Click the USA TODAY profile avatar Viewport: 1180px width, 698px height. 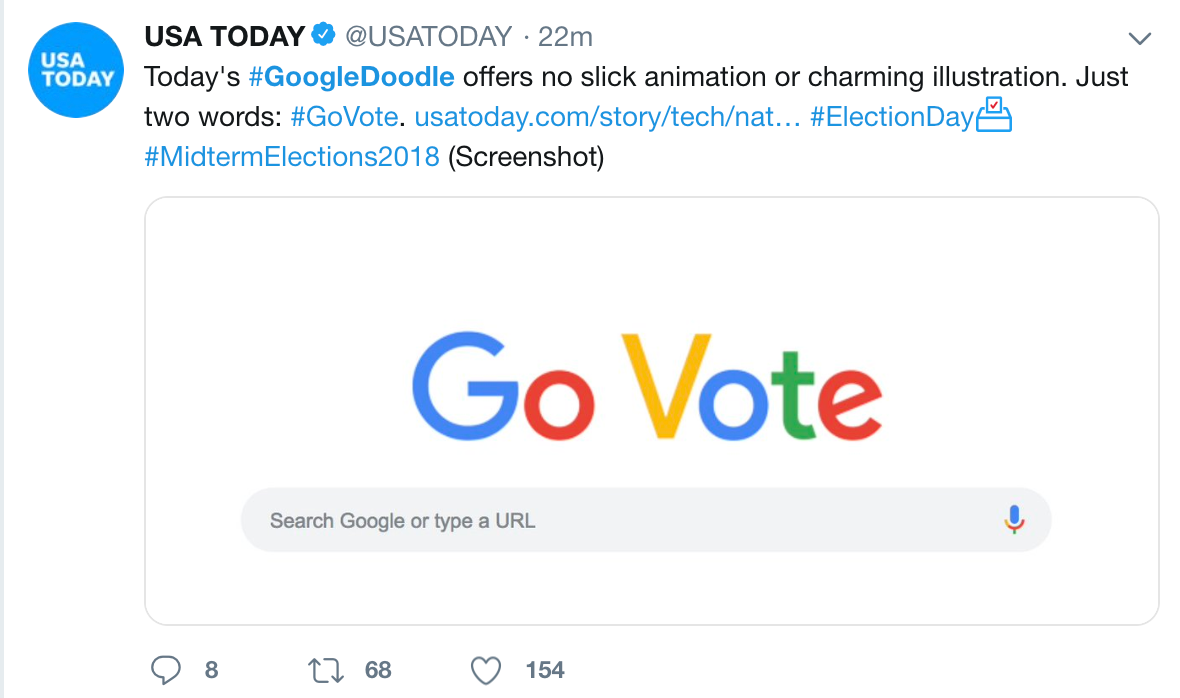75,69
